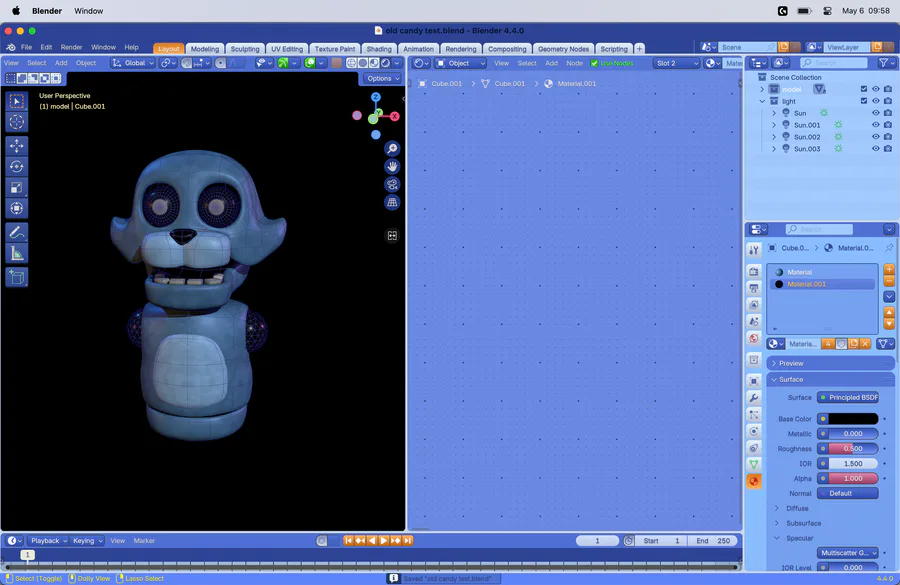
Task: Open the Global orientation dropdown
Action: (133, 63)
